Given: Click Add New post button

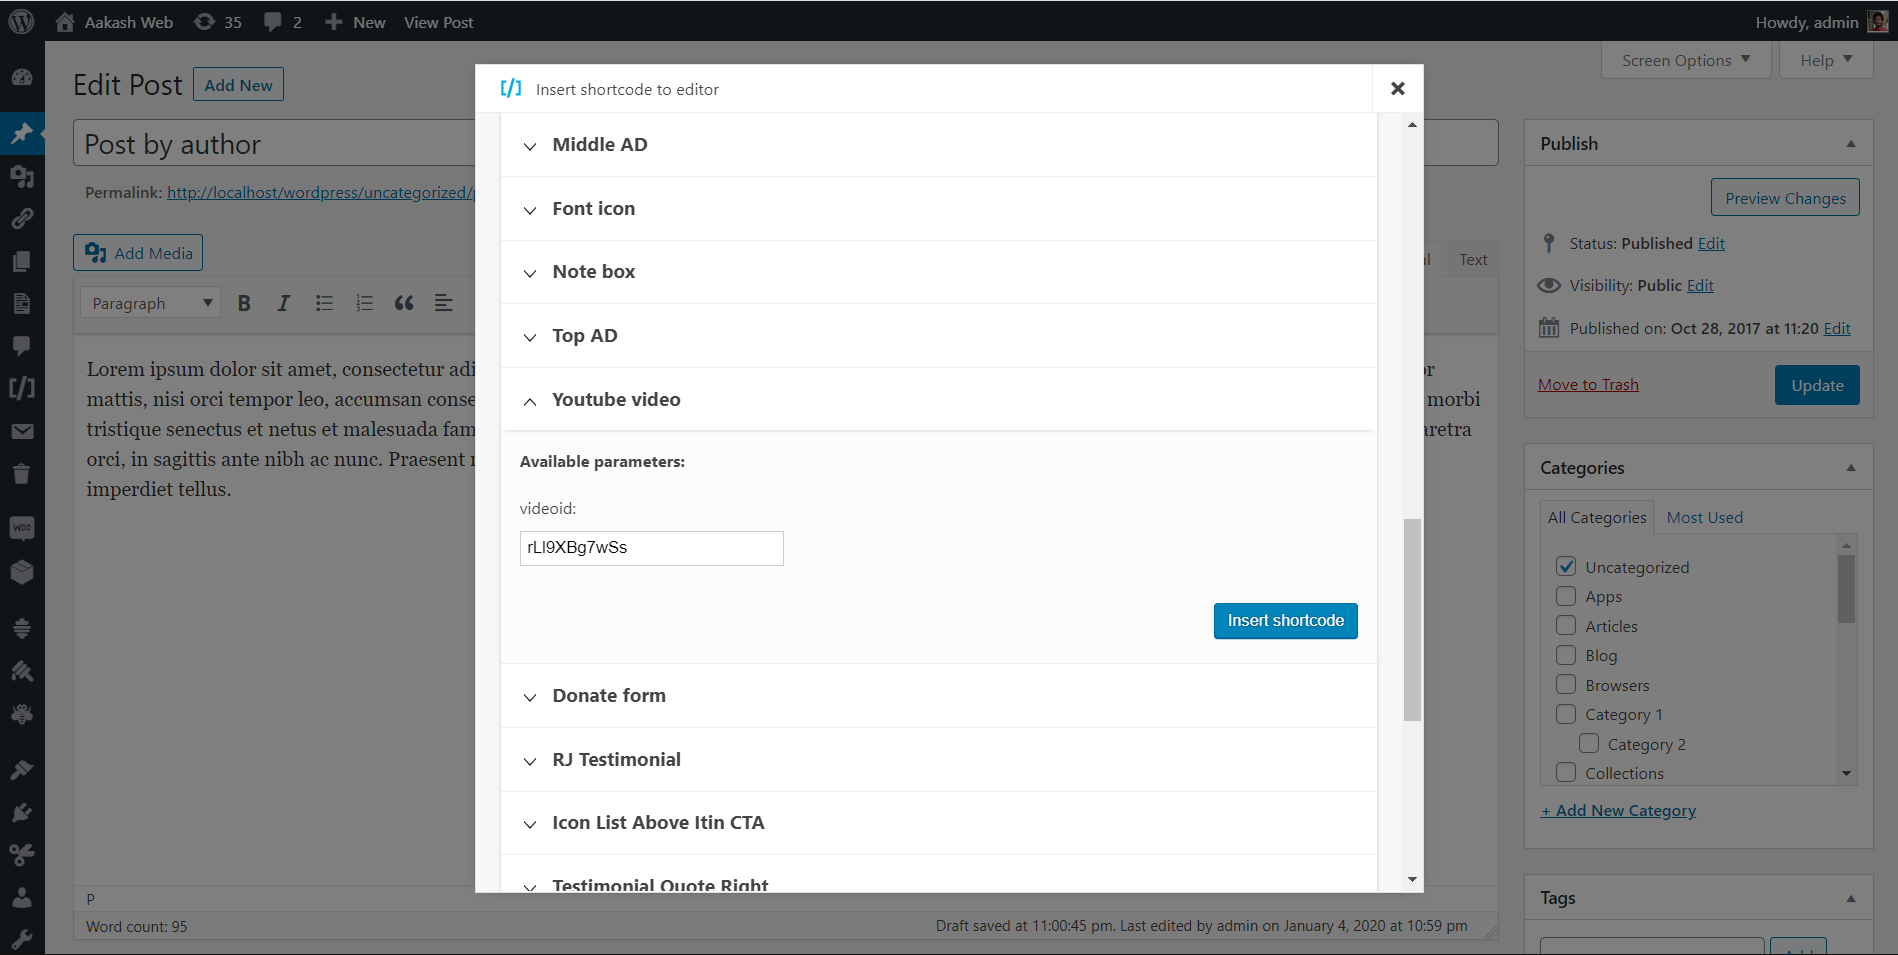Looking at the screenshot, I should coord(238,85).
